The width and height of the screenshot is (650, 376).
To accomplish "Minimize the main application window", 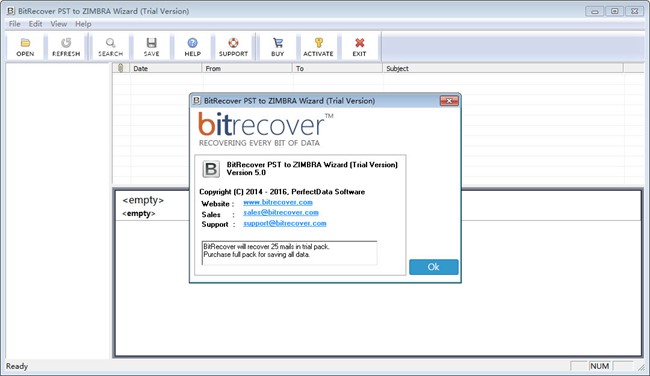I will (x=594, y=11).
